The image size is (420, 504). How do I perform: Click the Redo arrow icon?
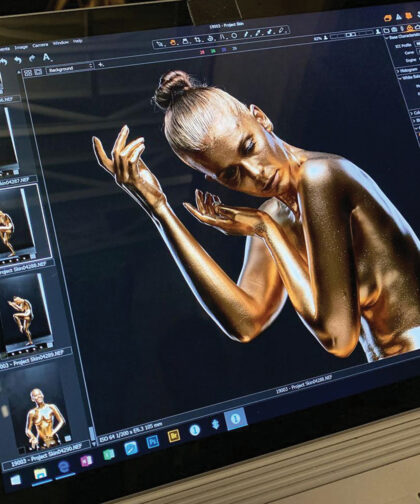32,59
